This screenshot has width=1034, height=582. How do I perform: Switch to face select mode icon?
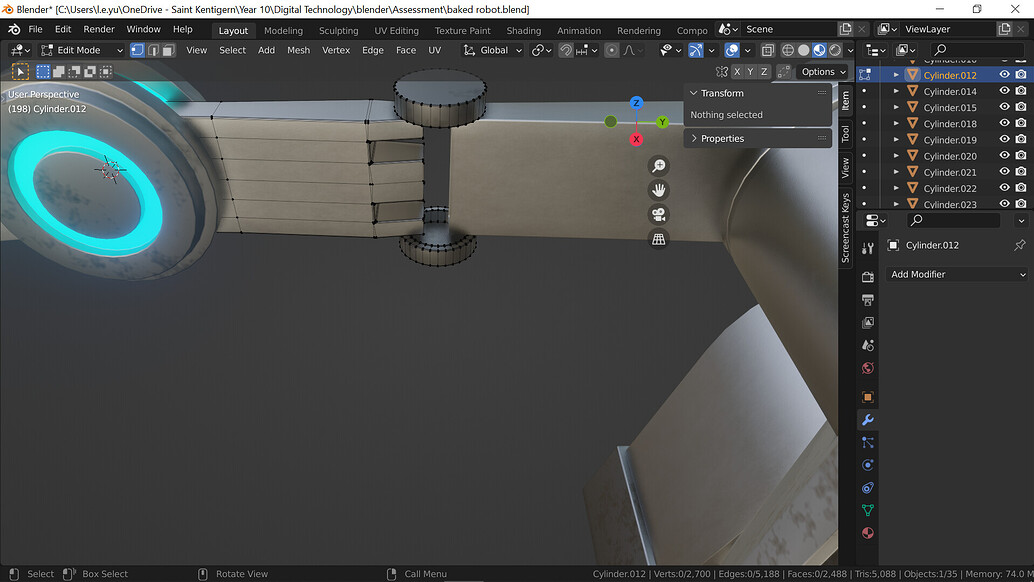(168, 50)
